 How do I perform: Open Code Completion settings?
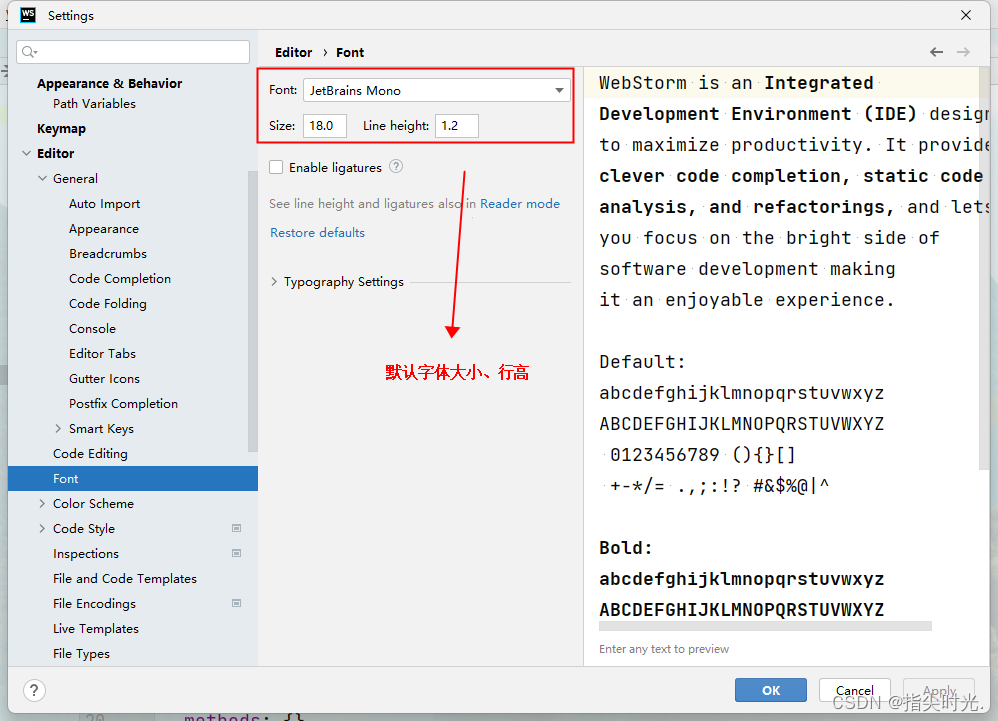pos(120,279)
